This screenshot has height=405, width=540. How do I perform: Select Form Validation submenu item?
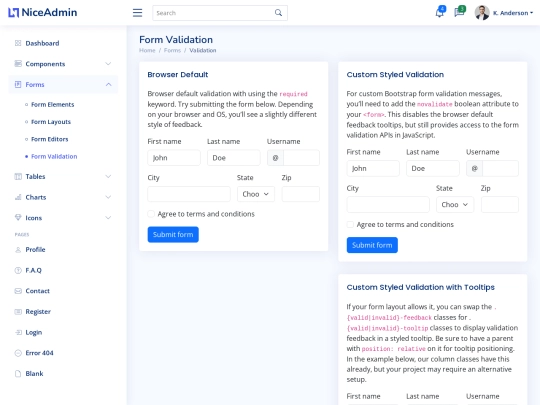tap(54, 156)
